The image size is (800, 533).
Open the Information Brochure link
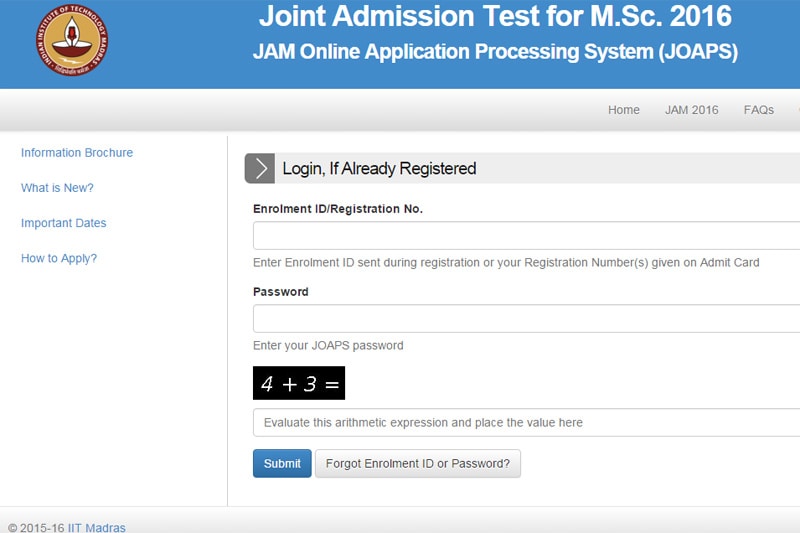coord(77,153)
